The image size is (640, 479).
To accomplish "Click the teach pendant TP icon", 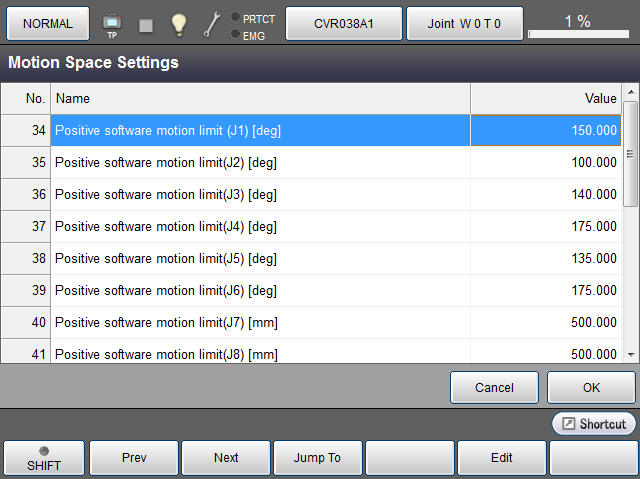I will coord(112,24).
